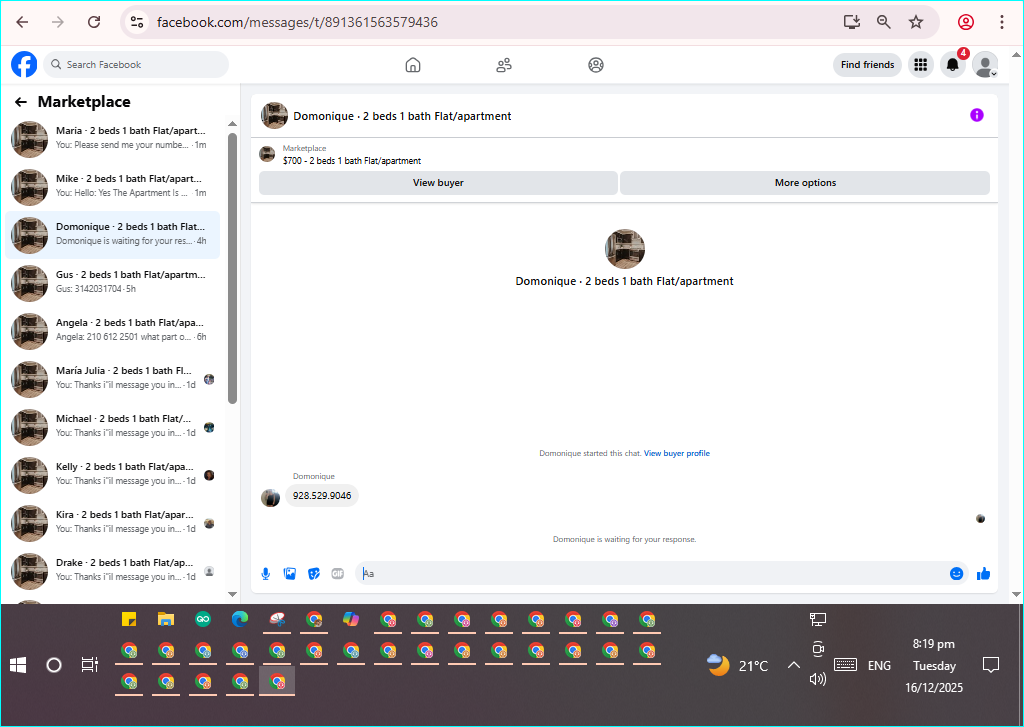Click the $700 listing title text

point(351,161)
